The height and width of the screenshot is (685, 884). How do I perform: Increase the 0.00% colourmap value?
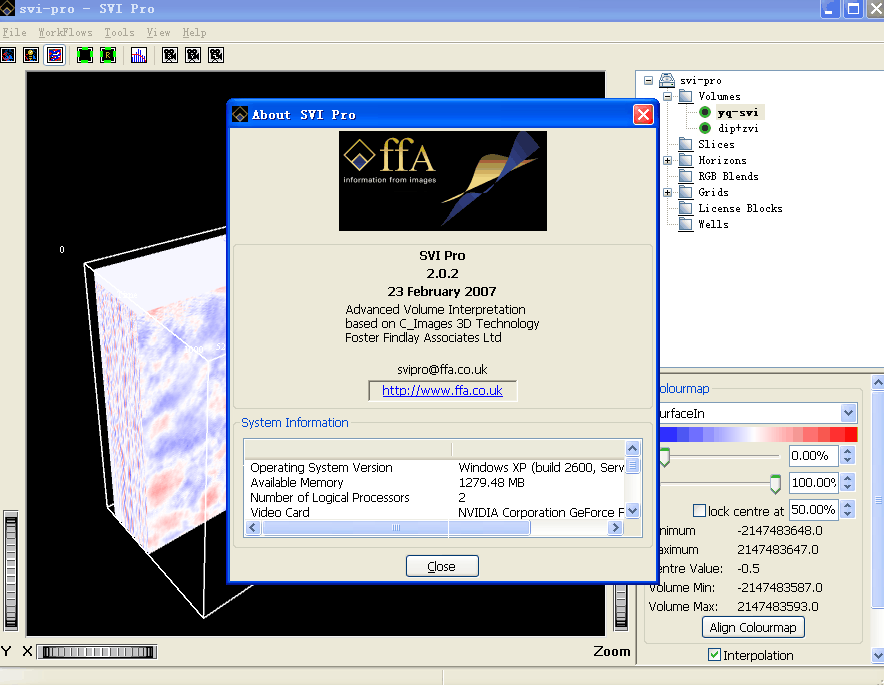tap(847, 450)
